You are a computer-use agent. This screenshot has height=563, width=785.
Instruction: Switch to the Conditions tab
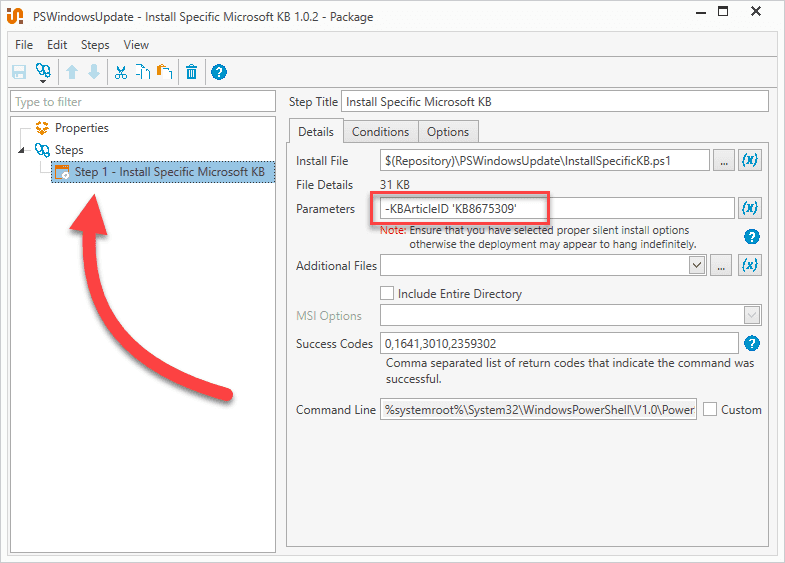pyautogui.click(x=380, y=132)
